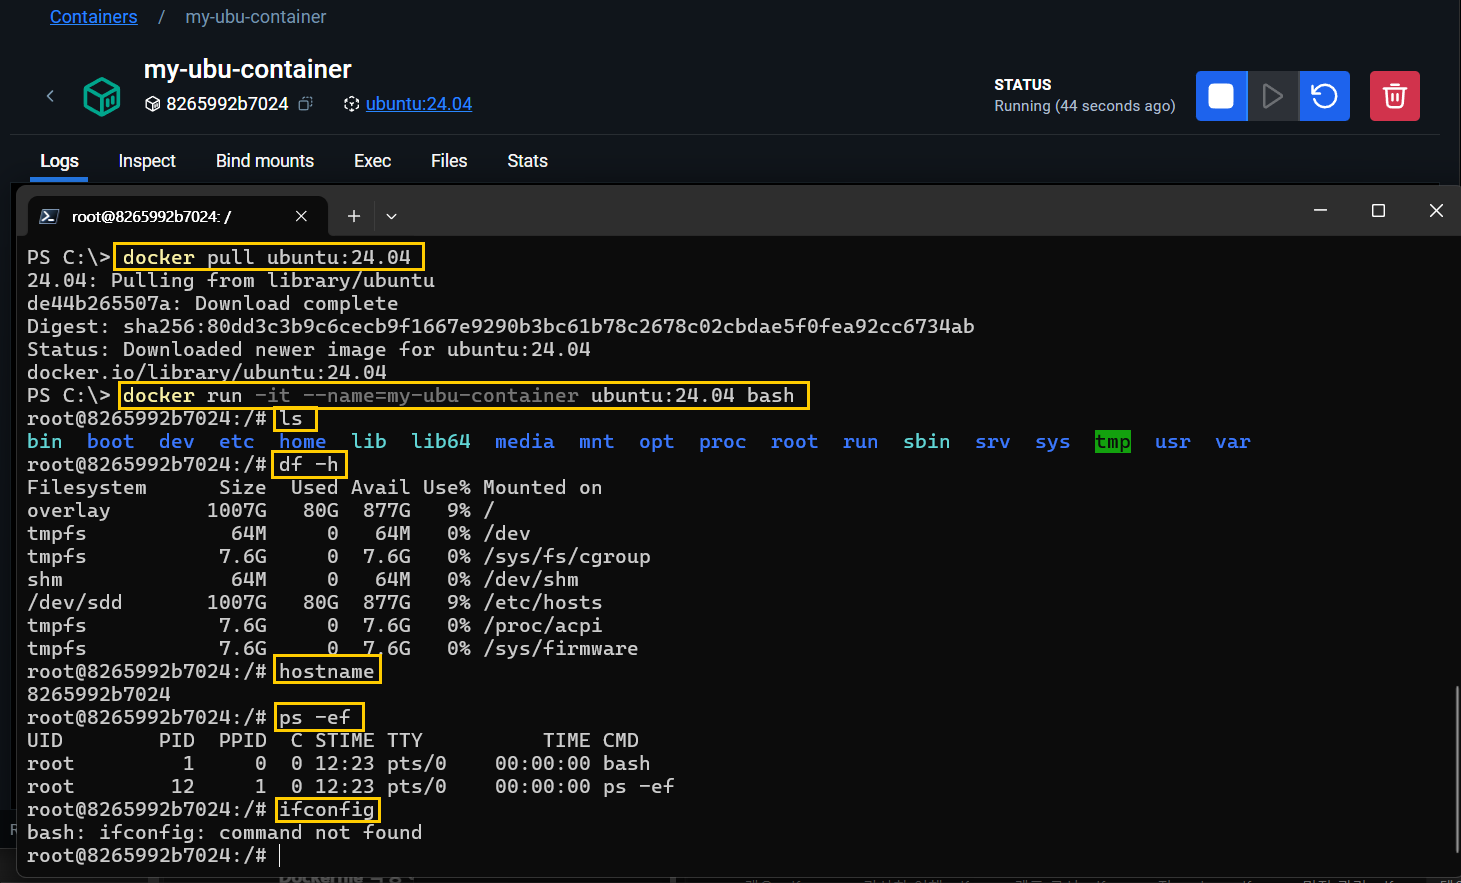Click the ubuntu image icon beside the link
Viewport: 1461px width, 883px height.
[x=351, y=104]
